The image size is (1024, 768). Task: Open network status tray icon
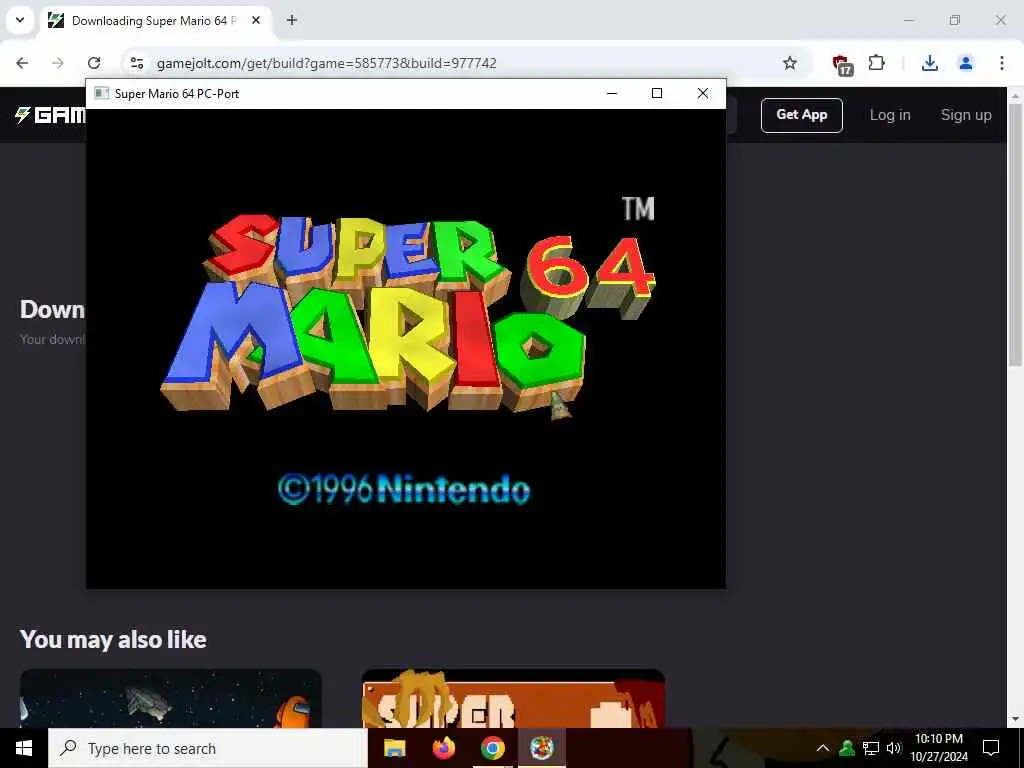[871, 748]
